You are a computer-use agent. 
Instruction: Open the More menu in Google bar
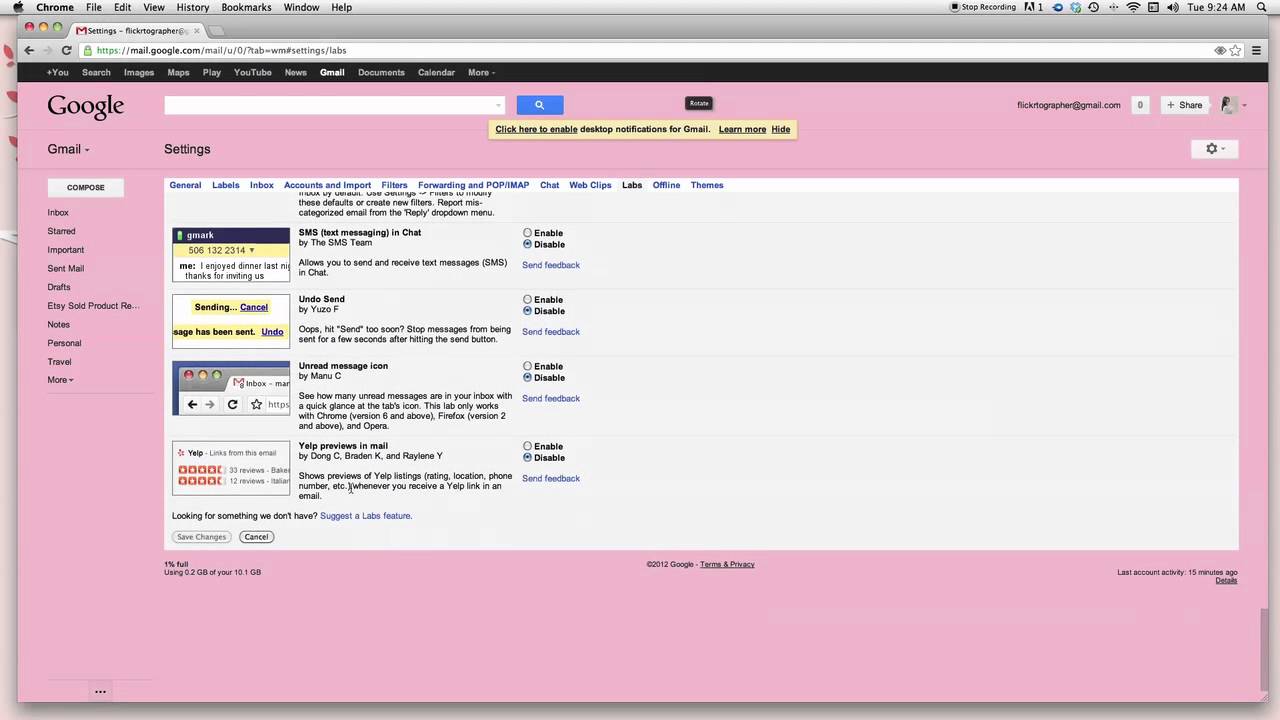point(481,72)
